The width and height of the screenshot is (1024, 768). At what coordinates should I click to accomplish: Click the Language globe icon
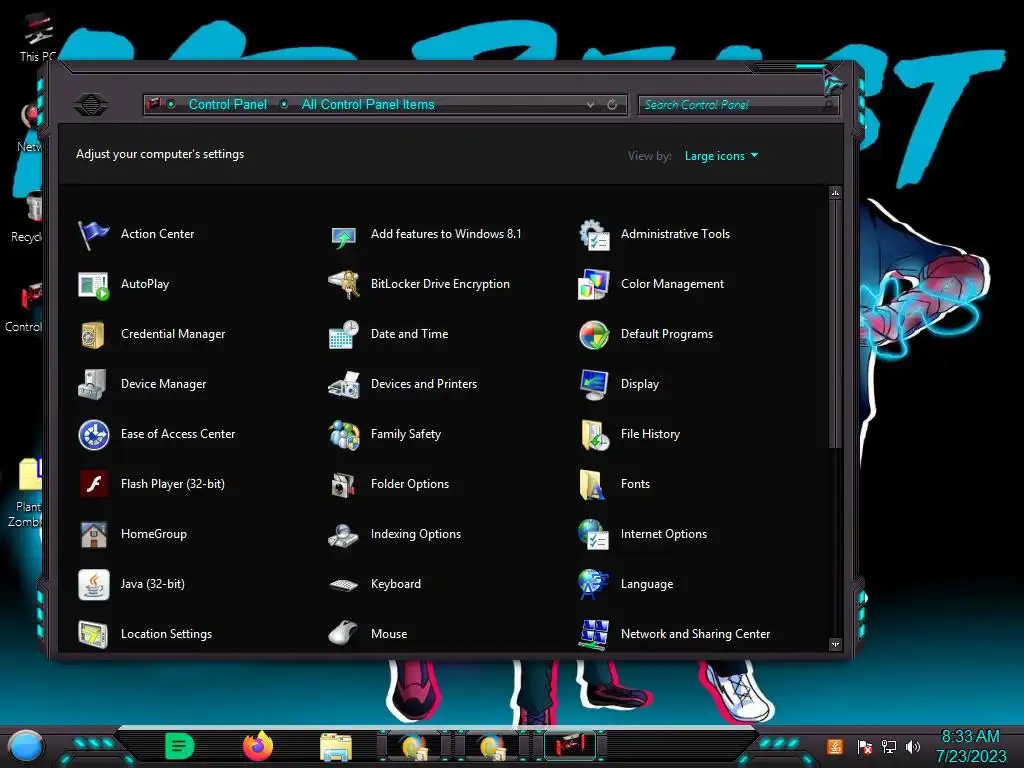594,584
